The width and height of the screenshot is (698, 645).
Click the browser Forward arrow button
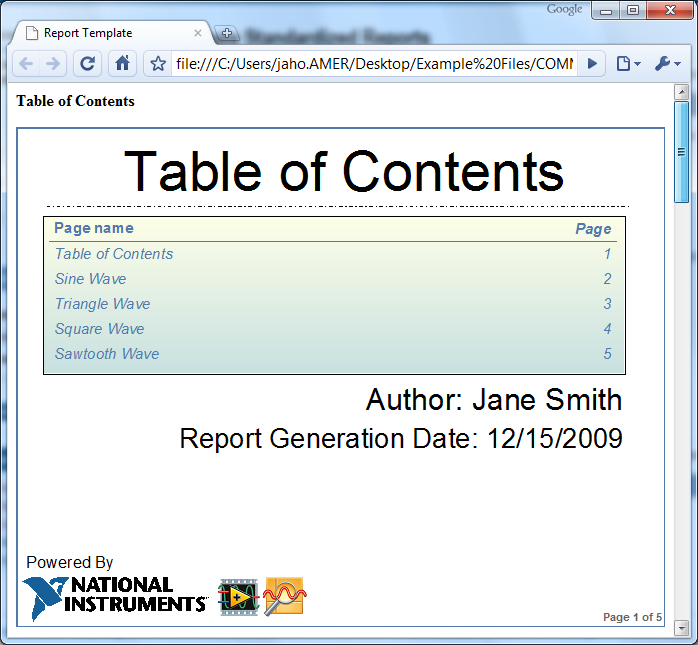53,63
